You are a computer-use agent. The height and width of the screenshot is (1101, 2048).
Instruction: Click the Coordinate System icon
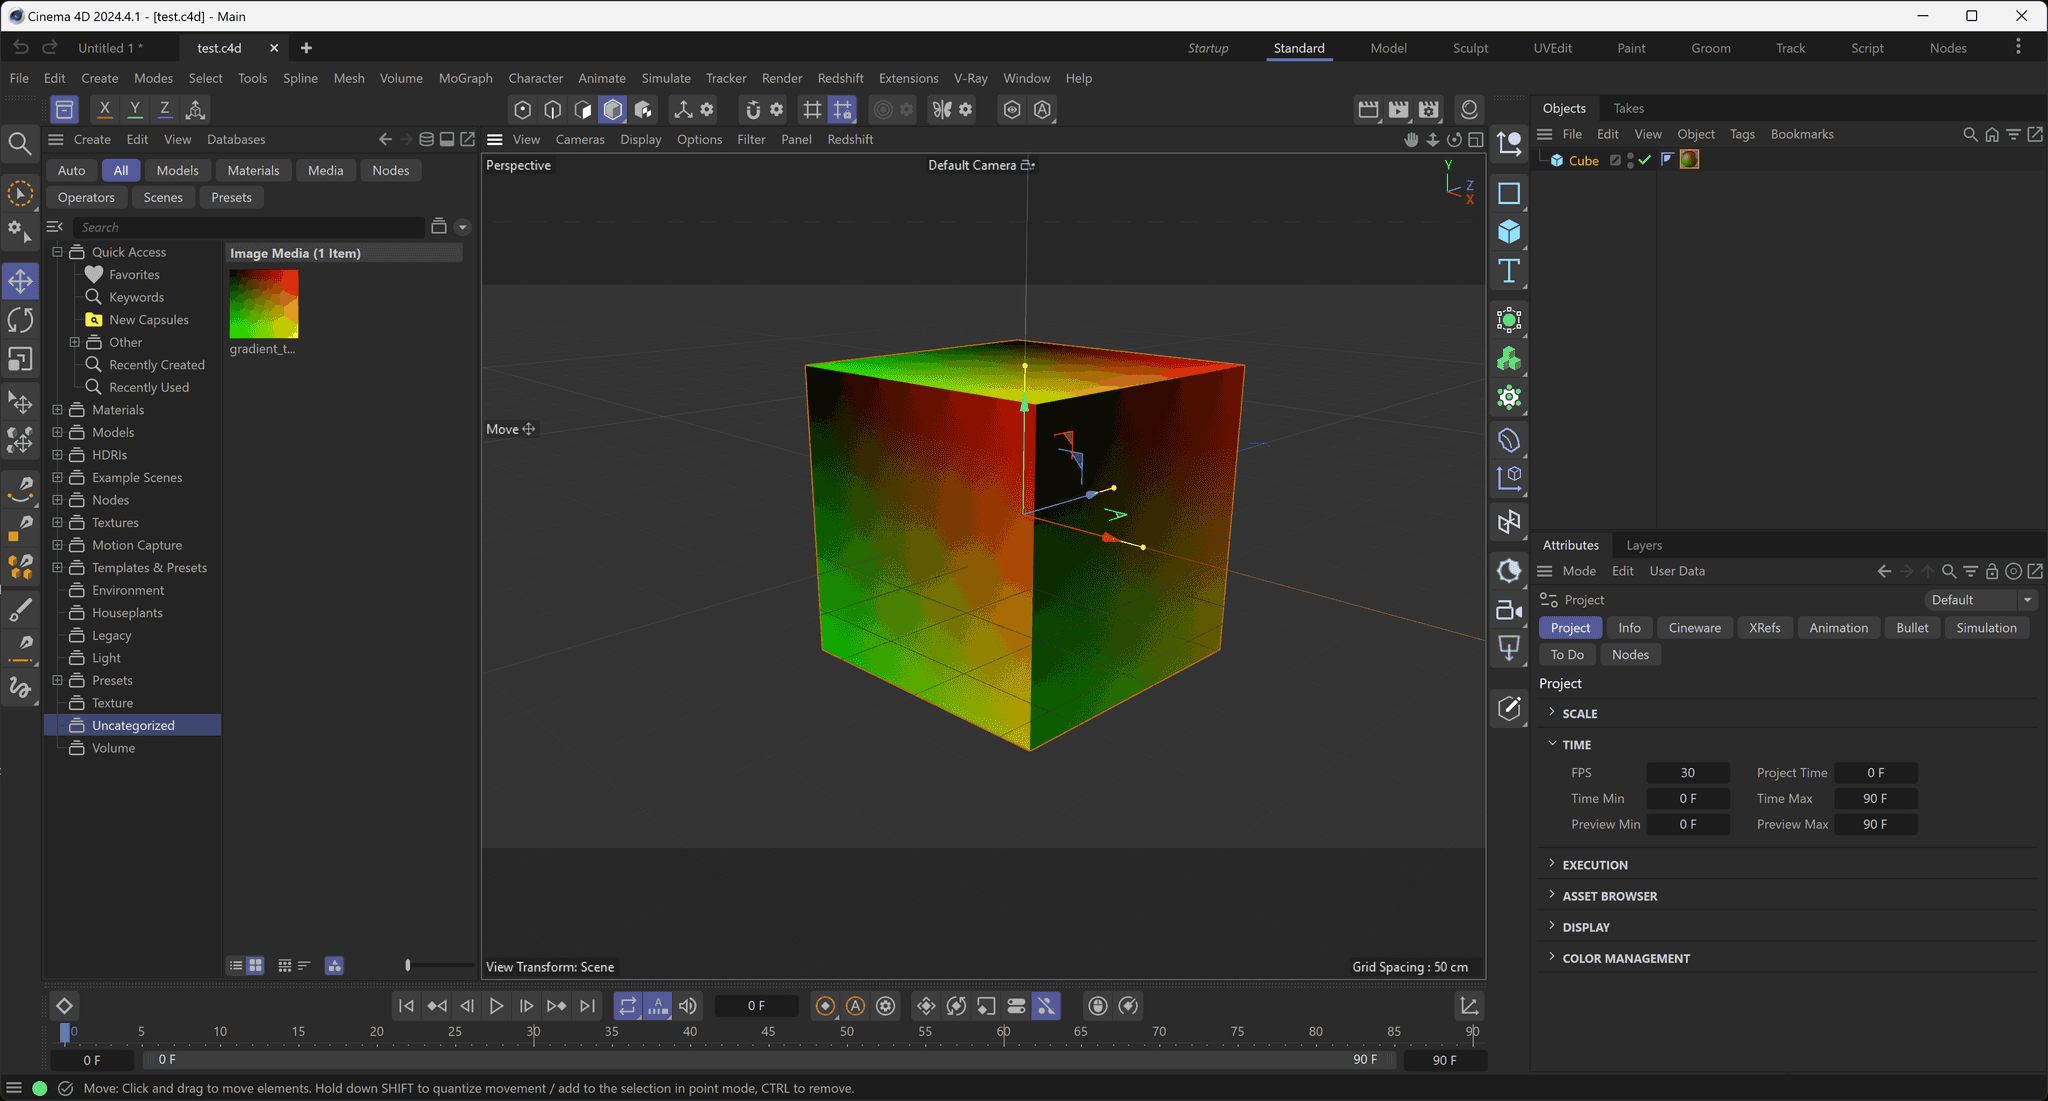pyautogui.click(x=195, y=109)
